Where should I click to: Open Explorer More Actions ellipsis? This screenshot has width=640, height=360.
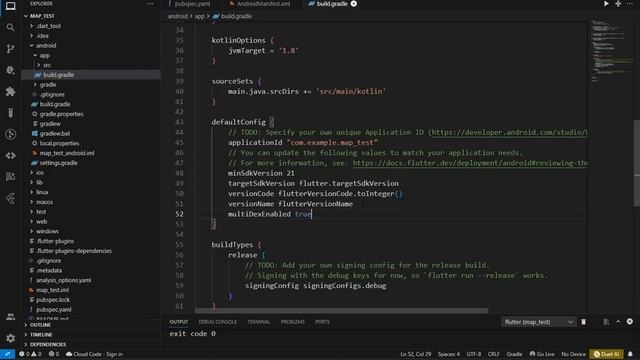pos(150,4)
